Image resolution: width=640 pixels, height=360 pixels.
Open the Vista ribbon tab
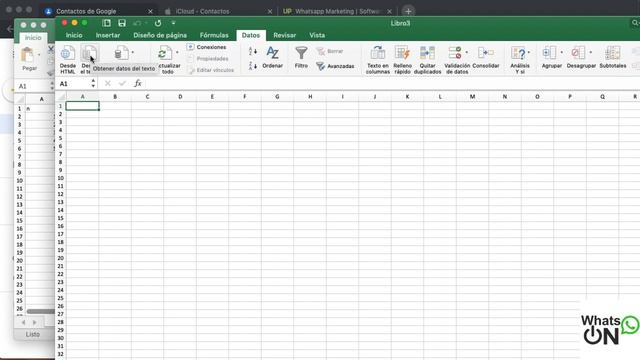(317, 36)
